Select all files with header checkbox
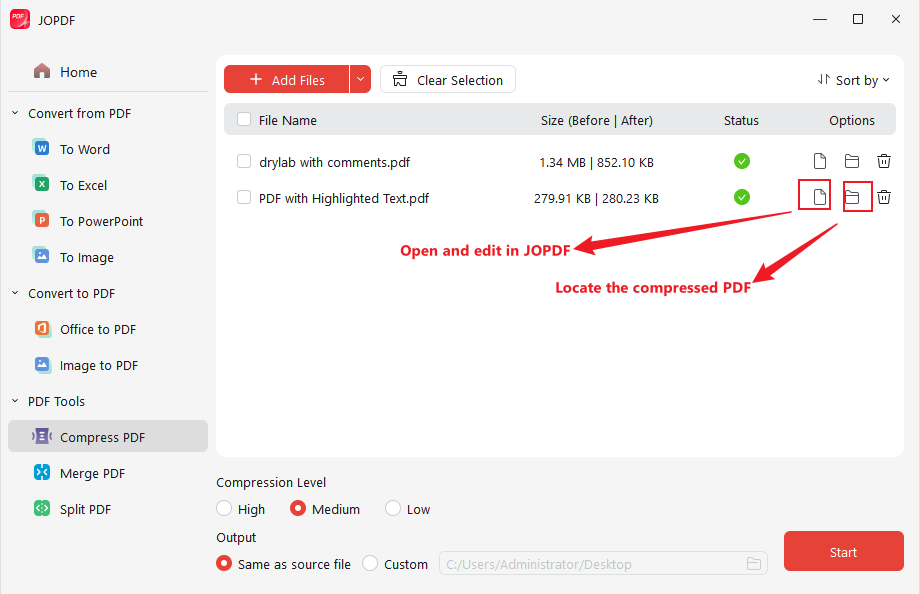Image resolution: width=920 pixels, height=594 pixels. 242,118
